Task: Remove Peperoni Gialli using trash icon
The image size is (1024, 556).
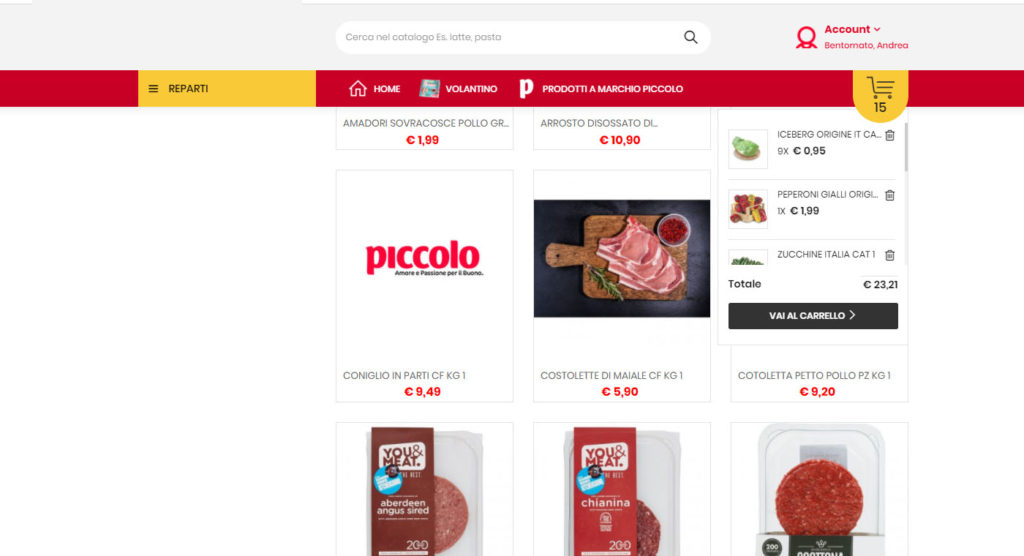Action: (x=889, y=195)
